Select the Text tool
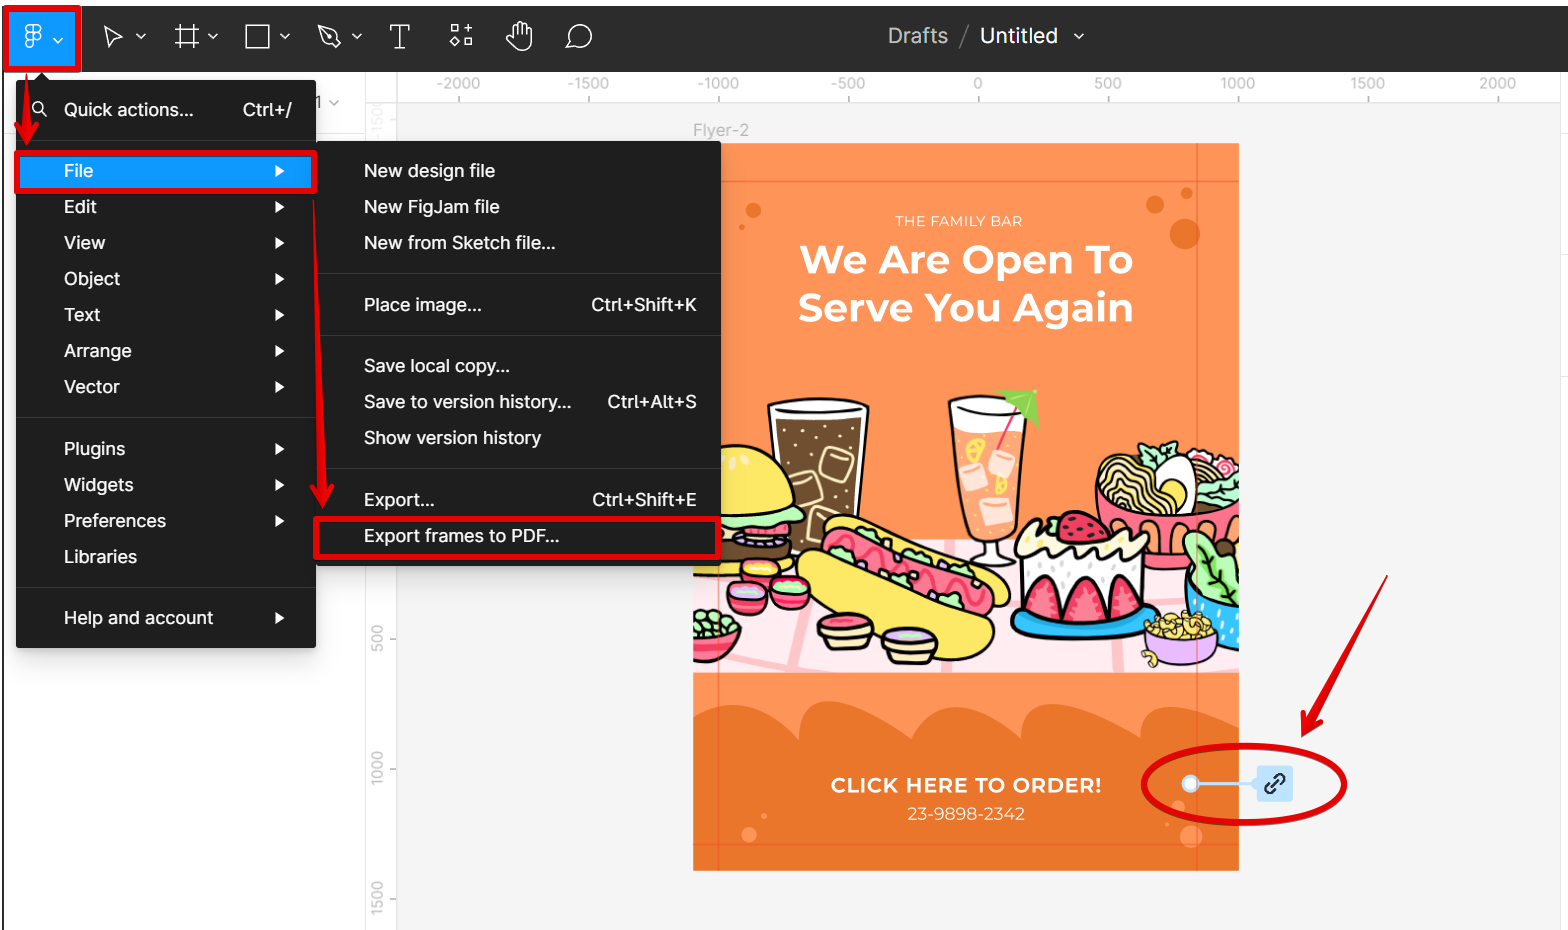This screenshot has height=930, width=1568. 399,37
